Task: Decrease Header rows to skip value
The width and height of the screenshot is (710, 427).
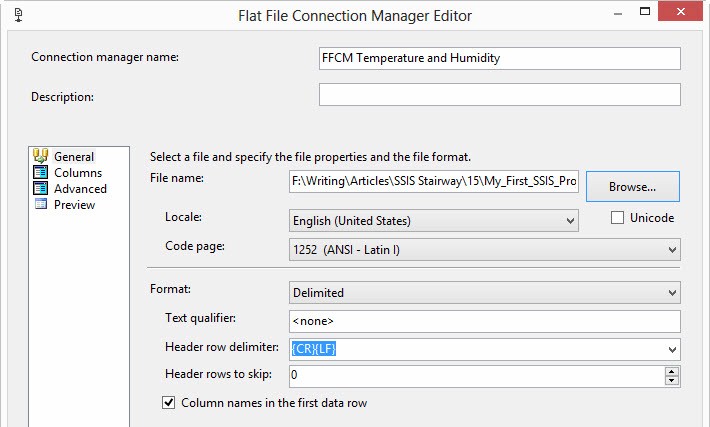Action: pyautogui.click(x=672, y=381)
